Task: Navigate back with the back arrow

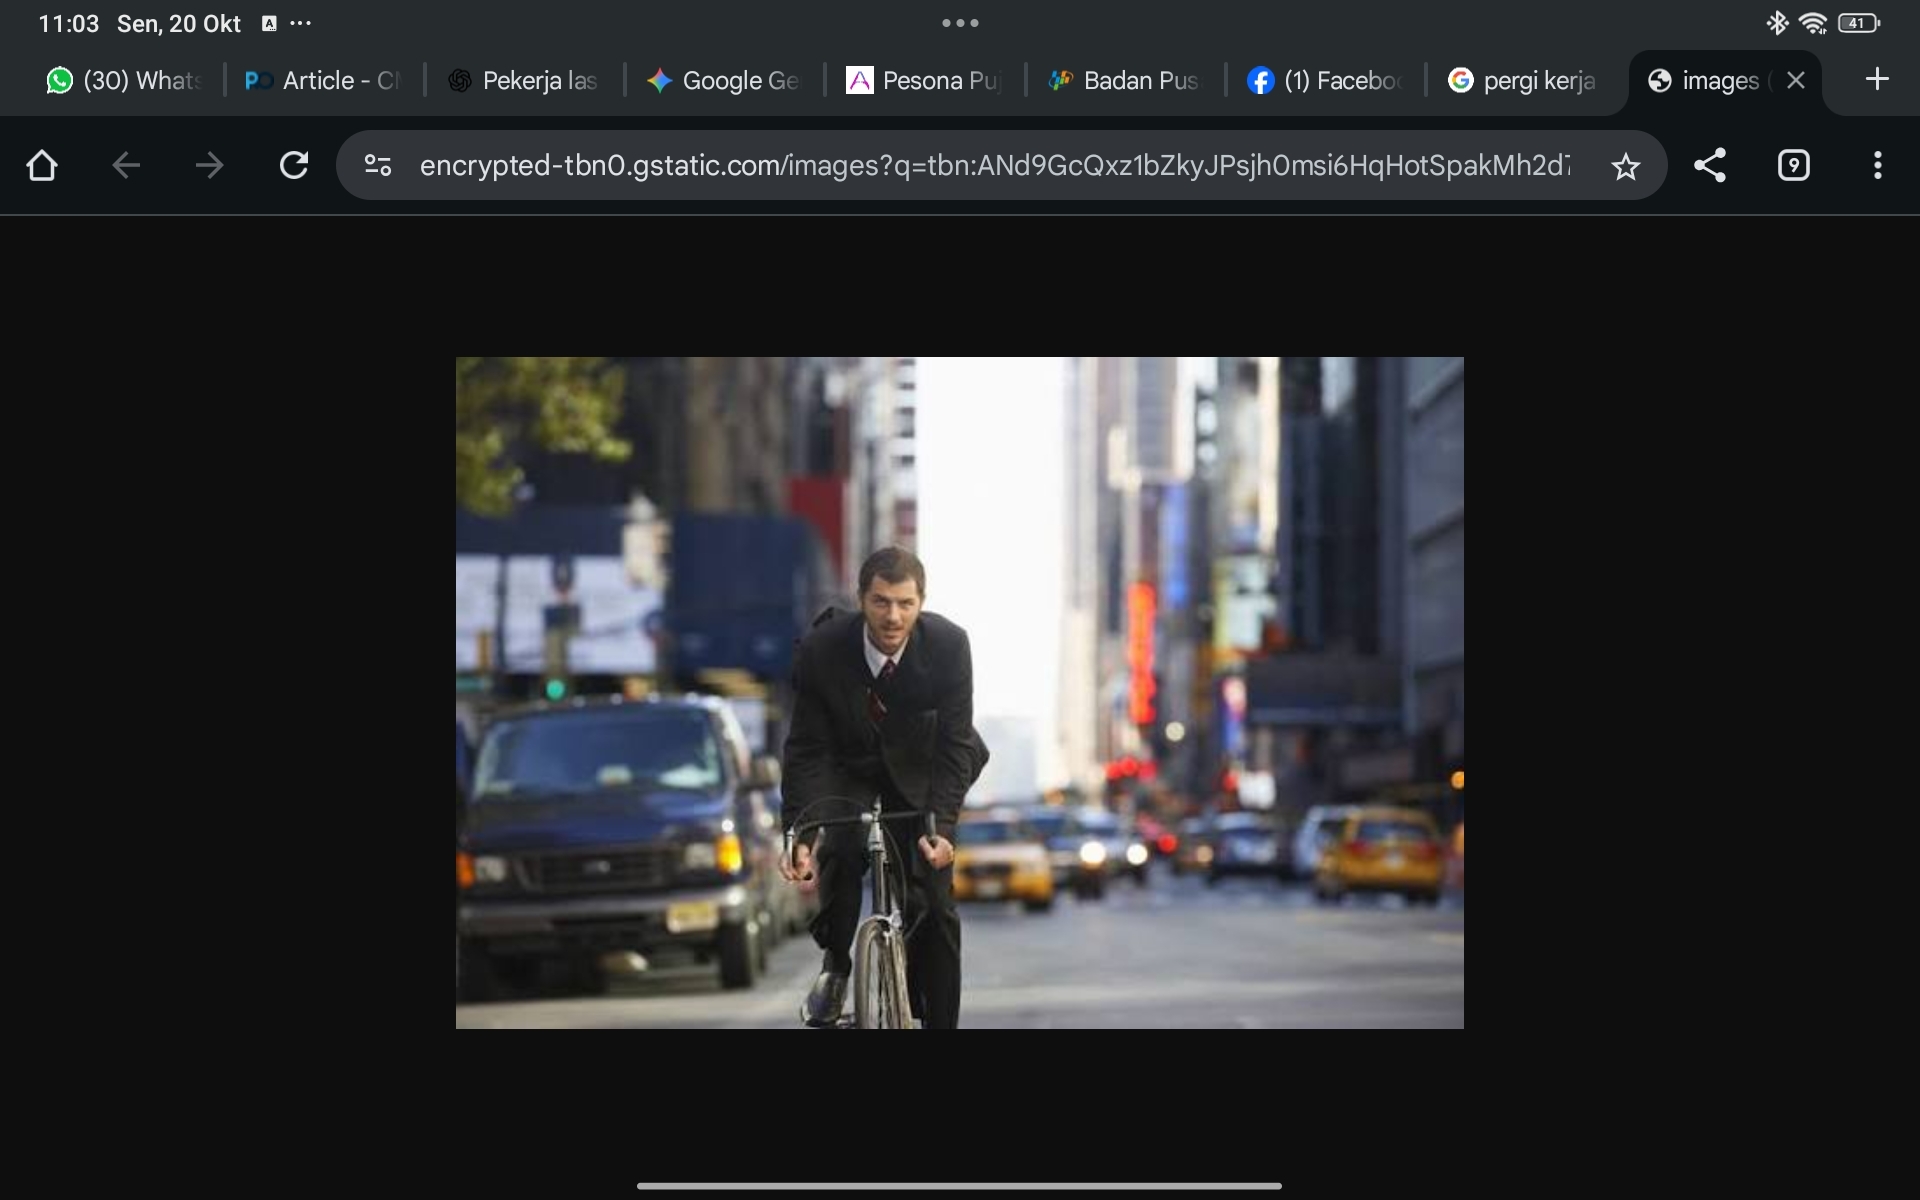Action: (x=126, y=165)
